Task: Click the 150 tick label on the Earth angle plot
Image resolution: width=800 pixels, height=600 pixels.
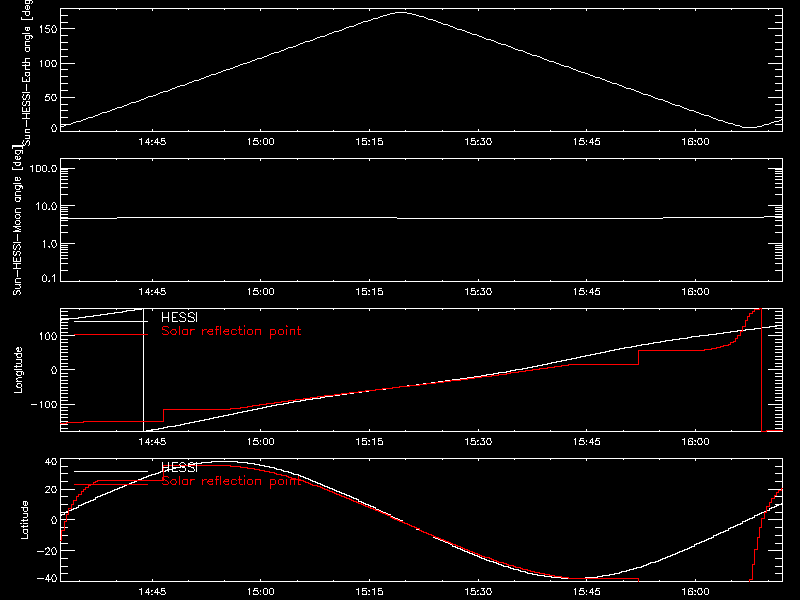Action: point(48,29)
